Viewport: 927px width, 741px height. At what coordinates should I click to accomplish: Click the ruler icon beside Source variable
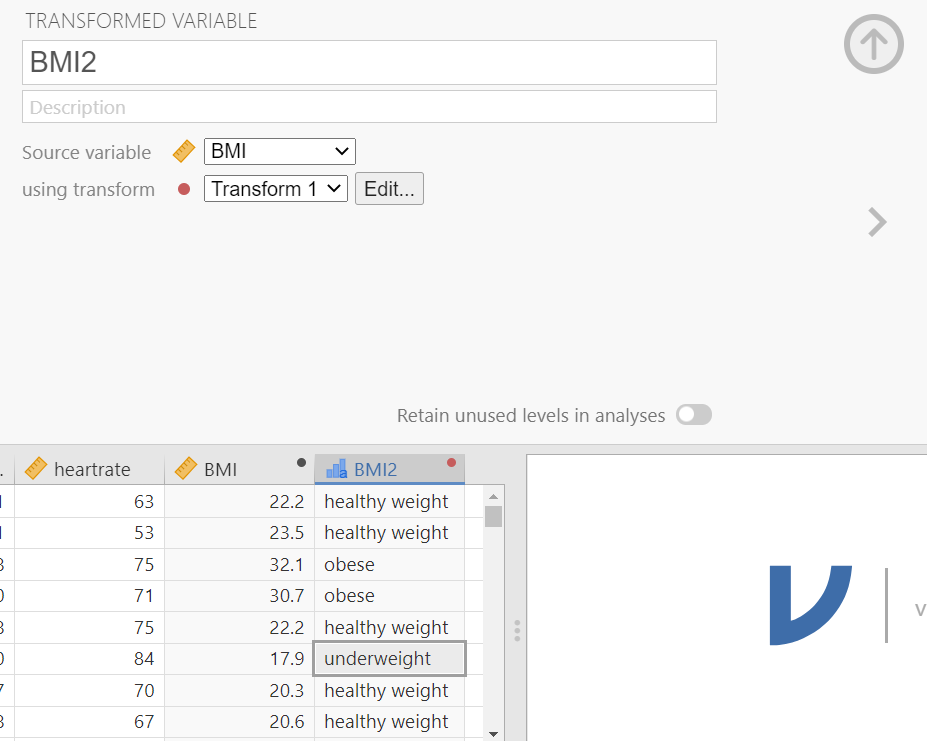184,152
